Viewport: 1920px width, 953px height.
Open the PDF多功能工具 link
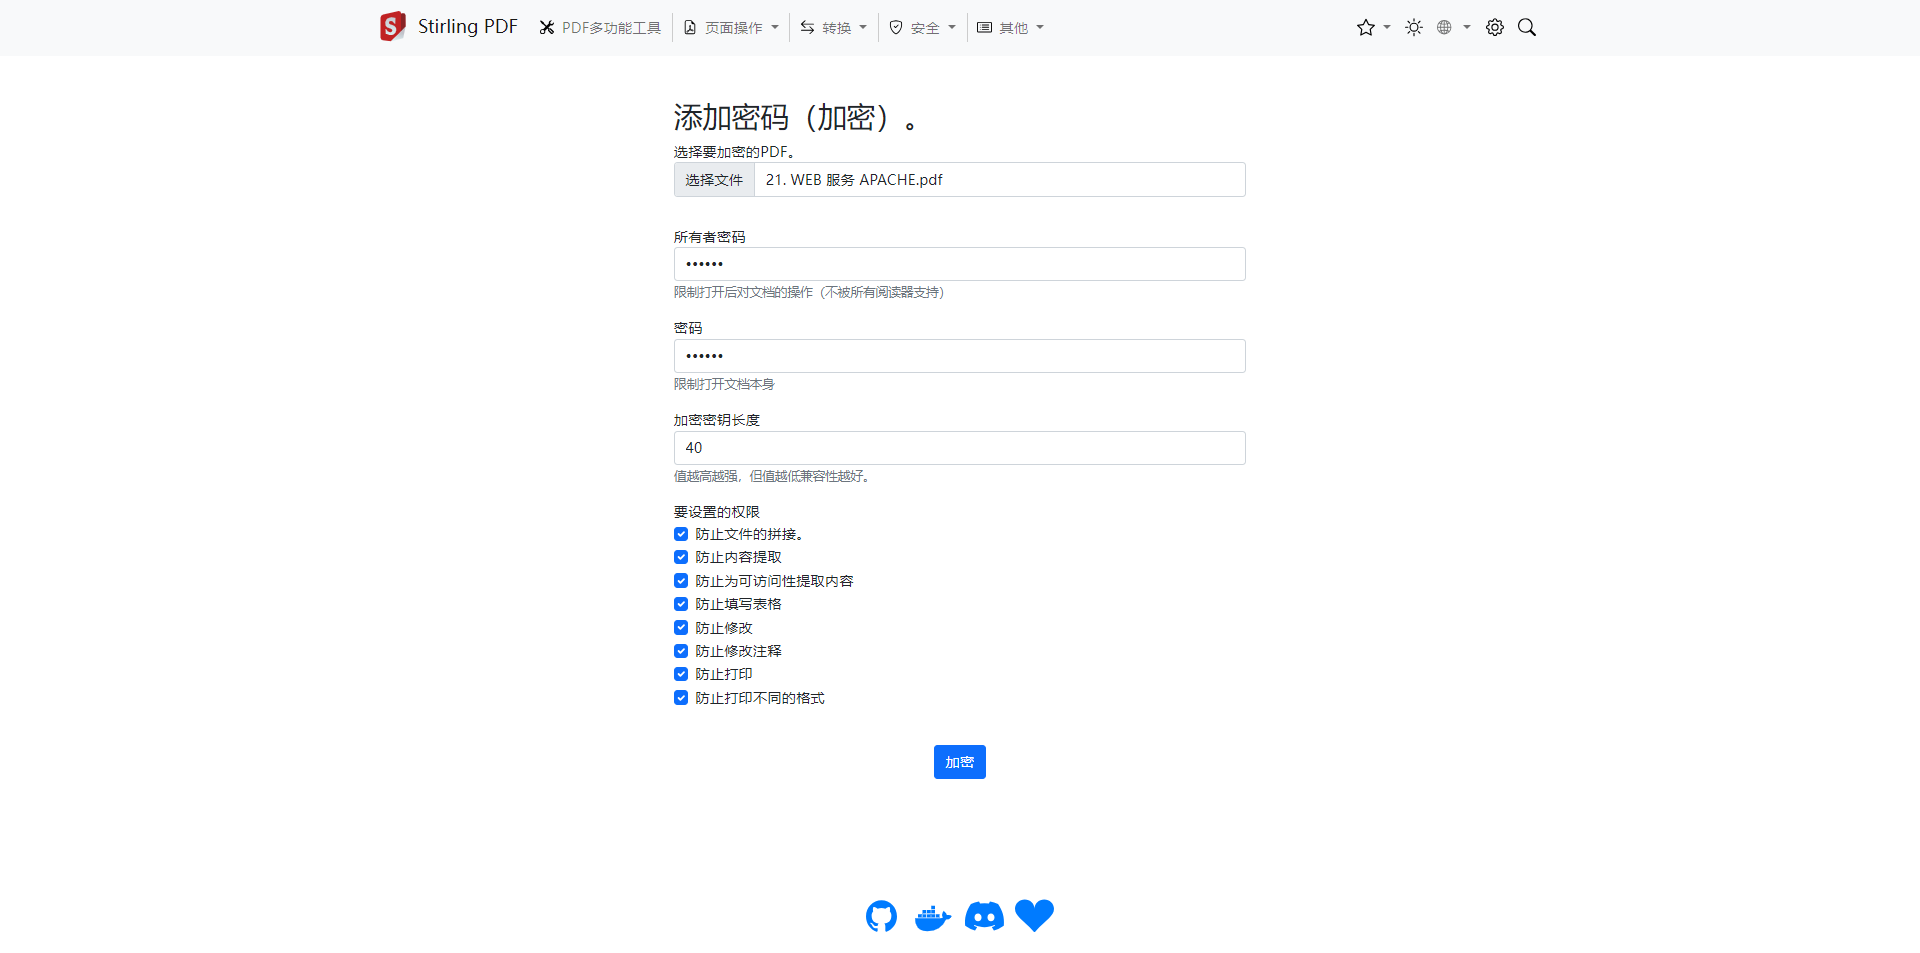600,28
